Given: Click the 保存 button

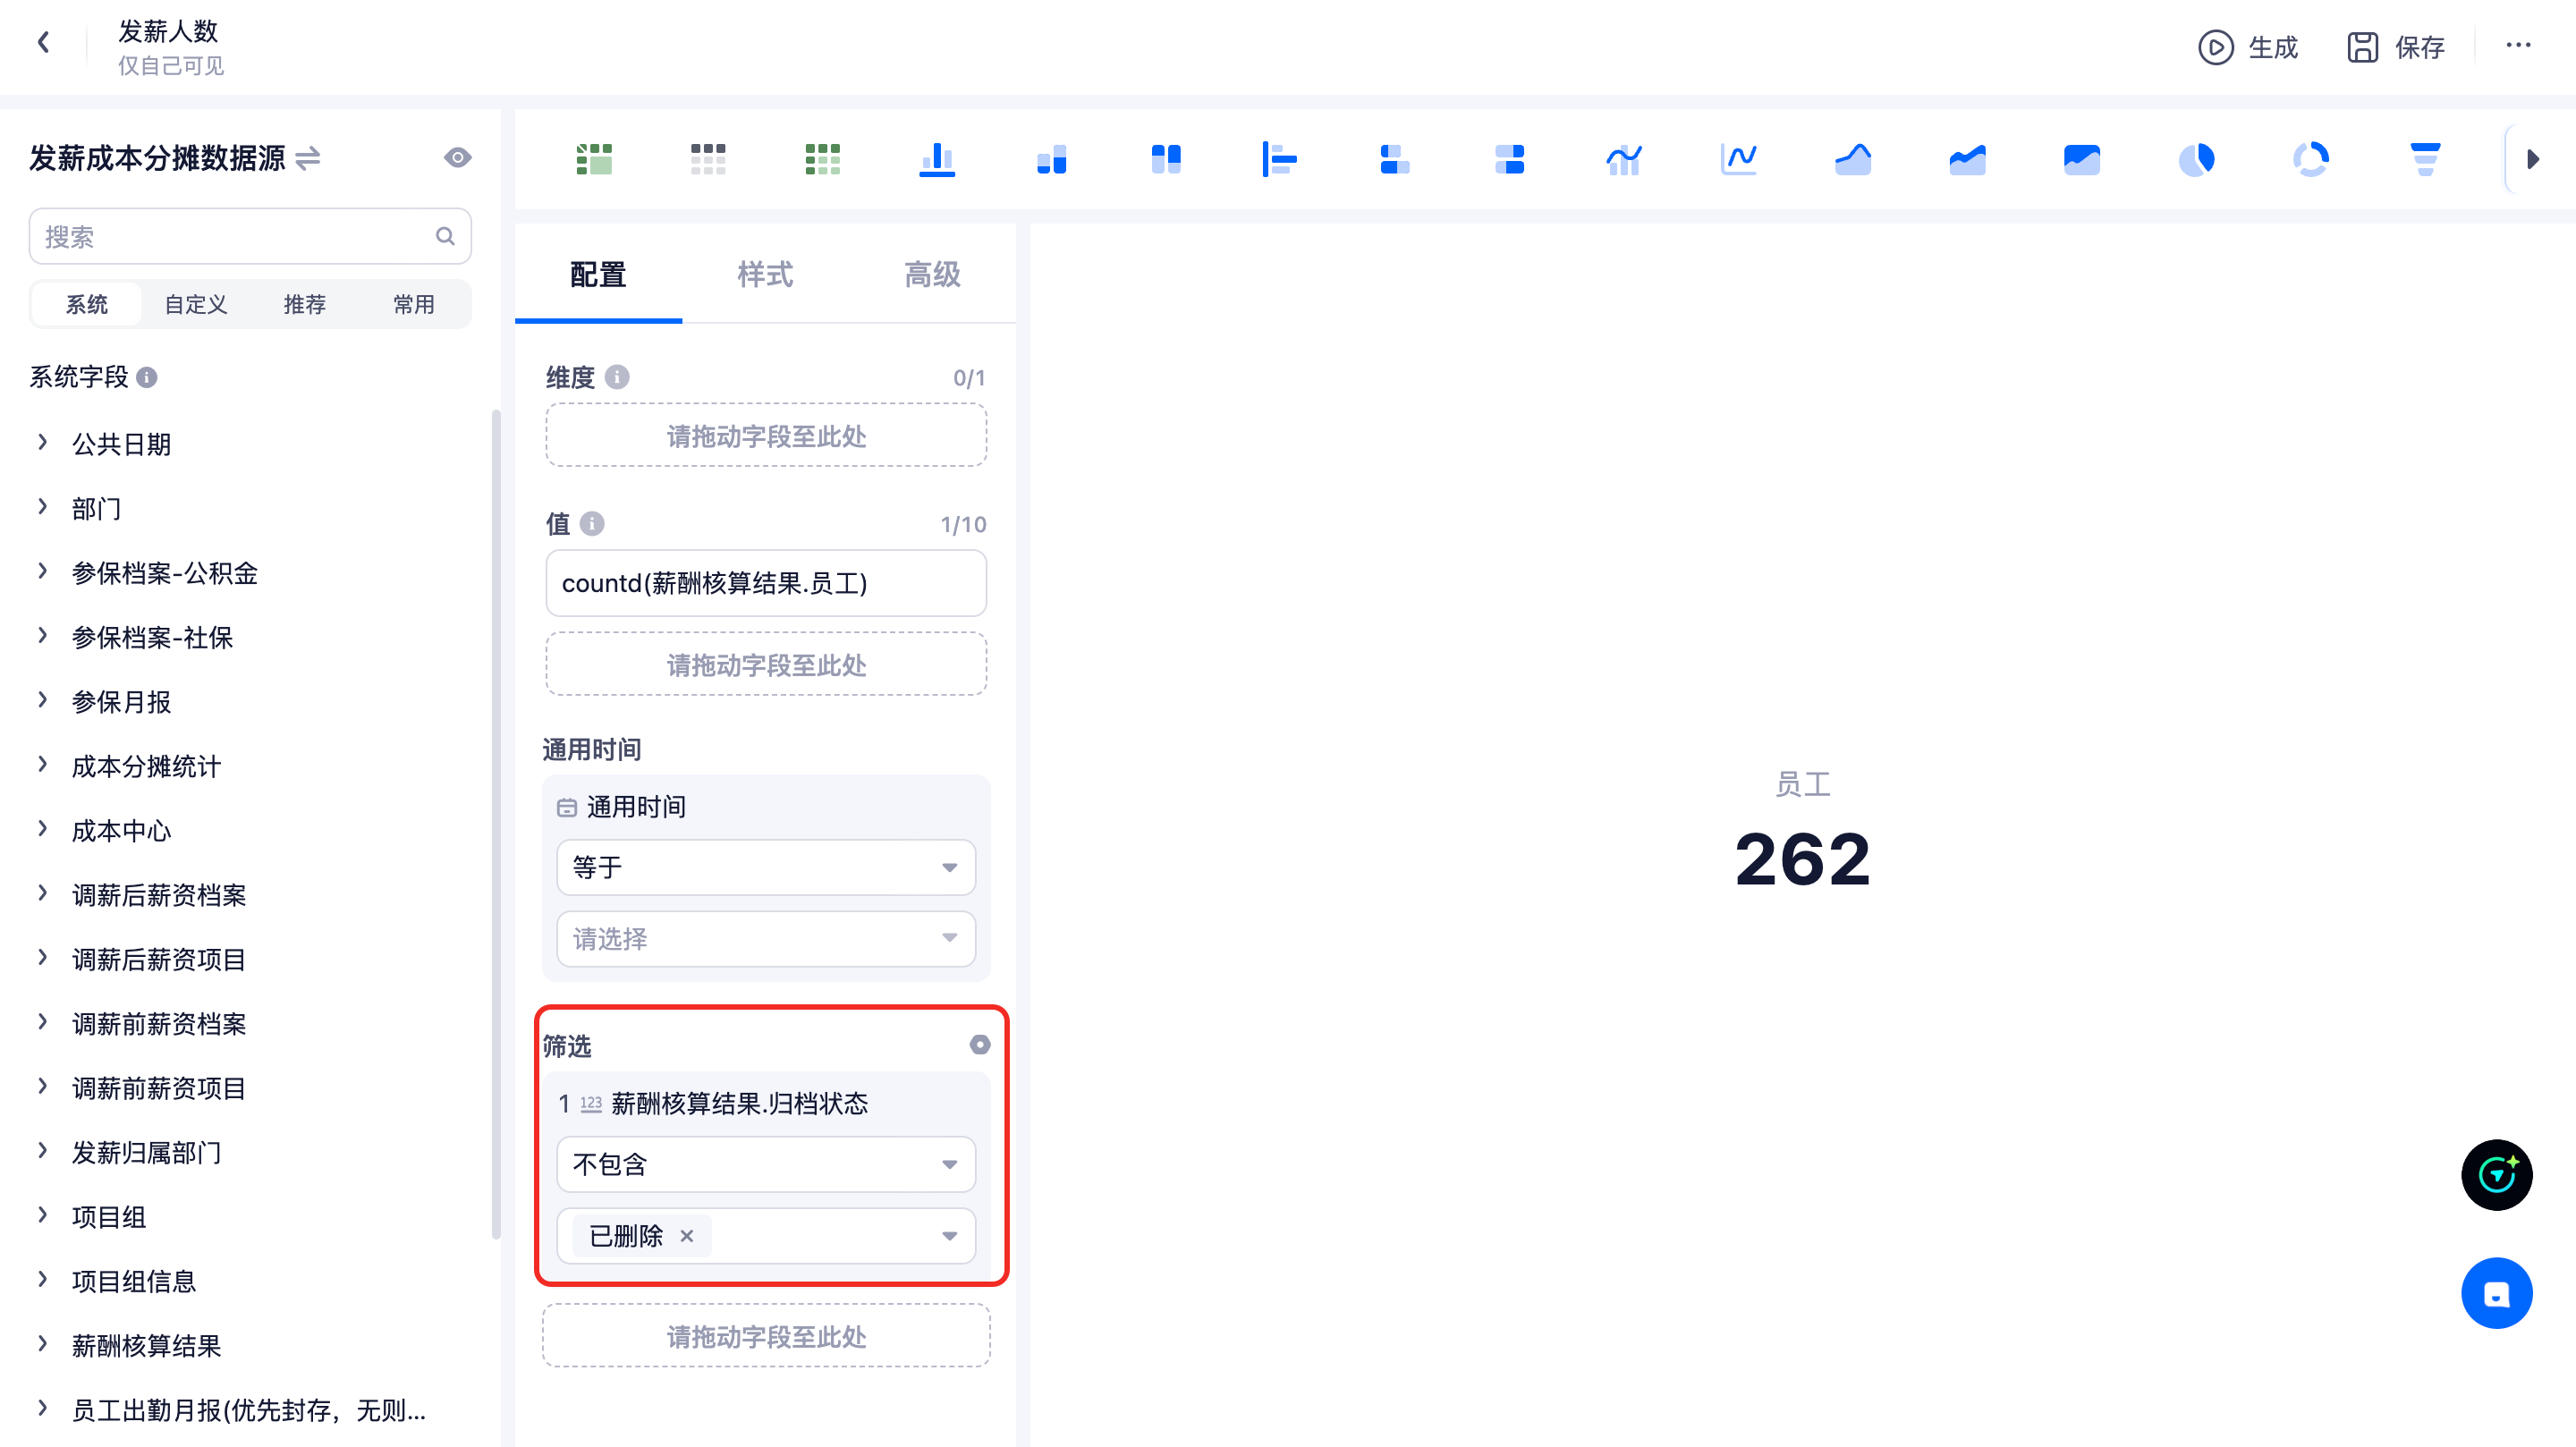Looking at the screenshot, I should tap(2396, 47).
